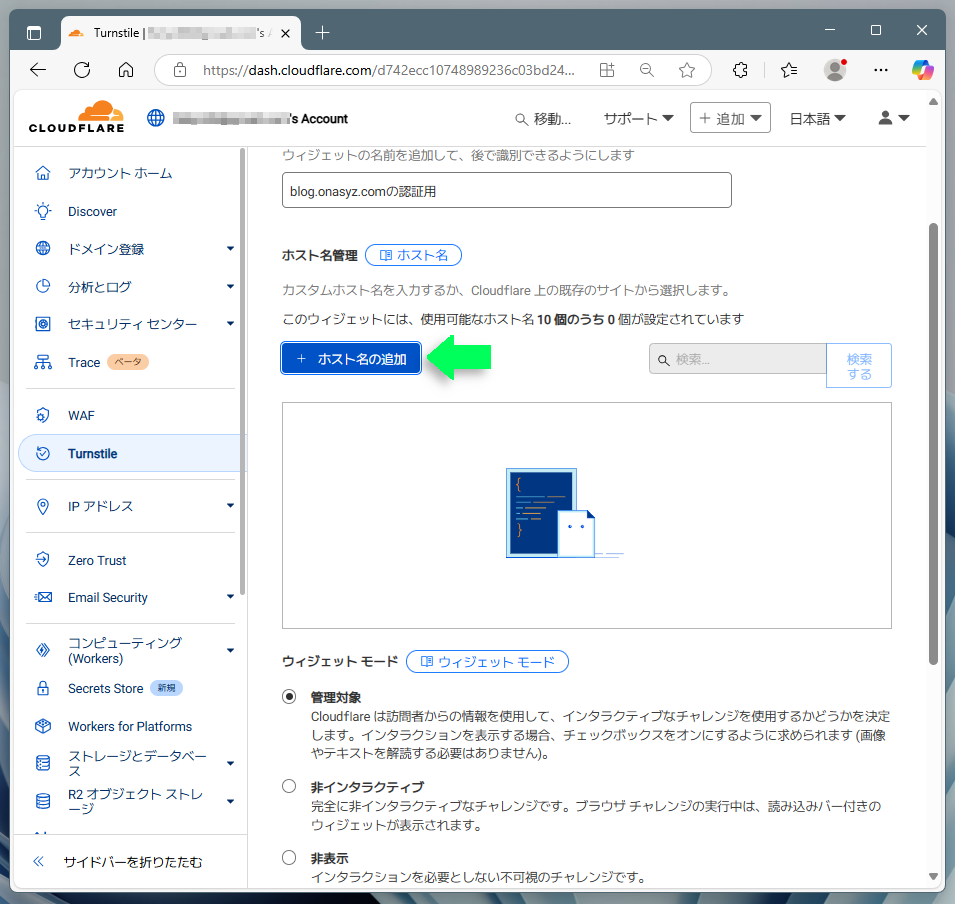This screenshot has height=904, width=955.
Task: Click the Workers for Platforms cube icon
Action: coord(43,726)
